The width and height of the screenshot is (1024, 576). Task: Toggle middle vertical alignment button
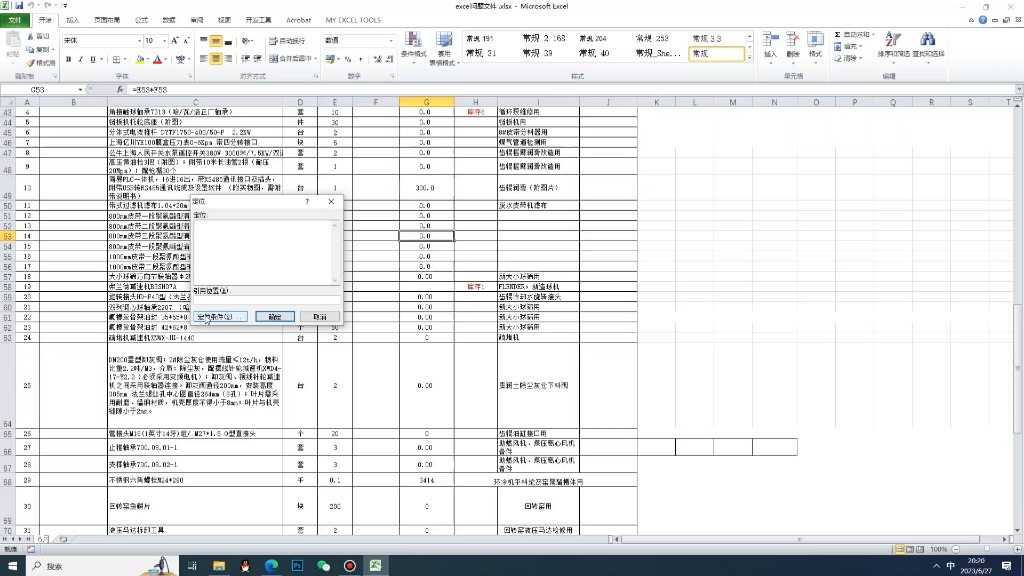[216, 41]
